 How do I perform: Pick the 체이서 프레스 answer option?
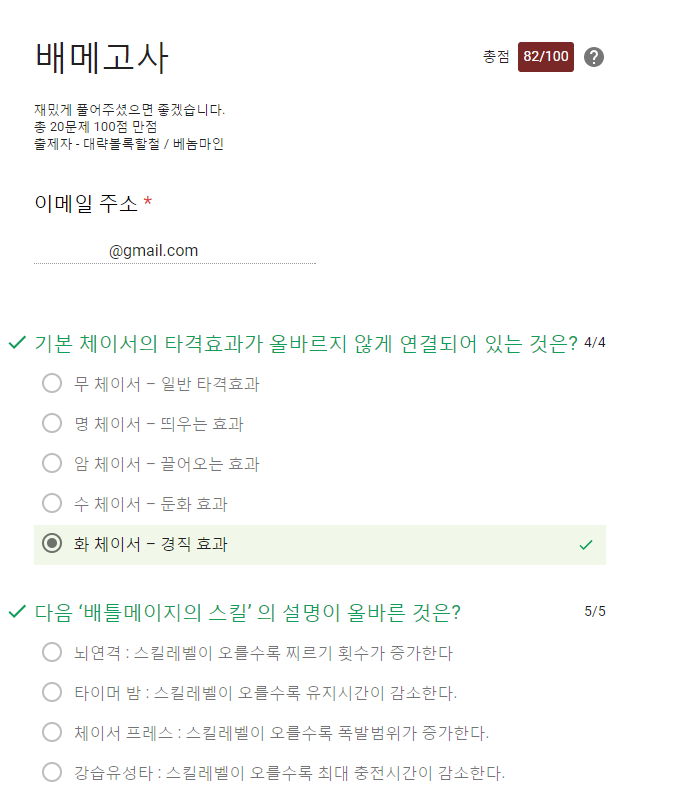point(53,732)
